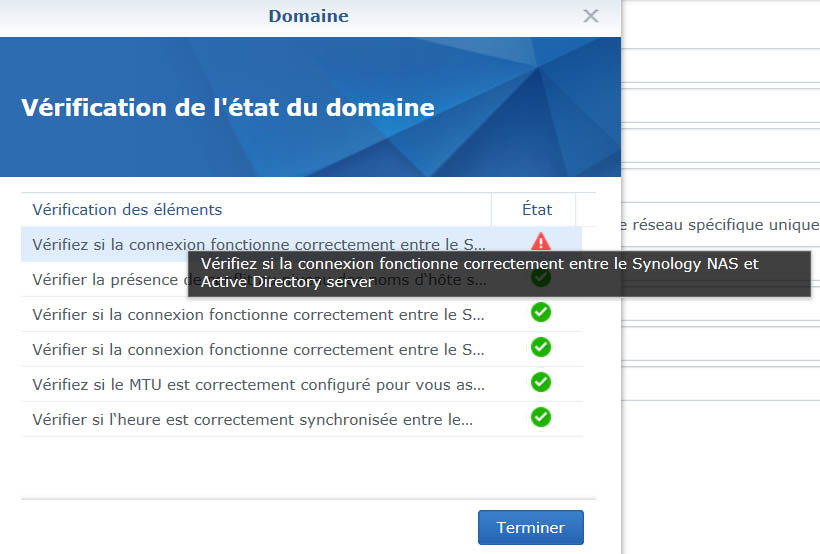Click the "Domaine" dialog title bar
Viewport: 820px width, 554px height.
click(308, 16)
